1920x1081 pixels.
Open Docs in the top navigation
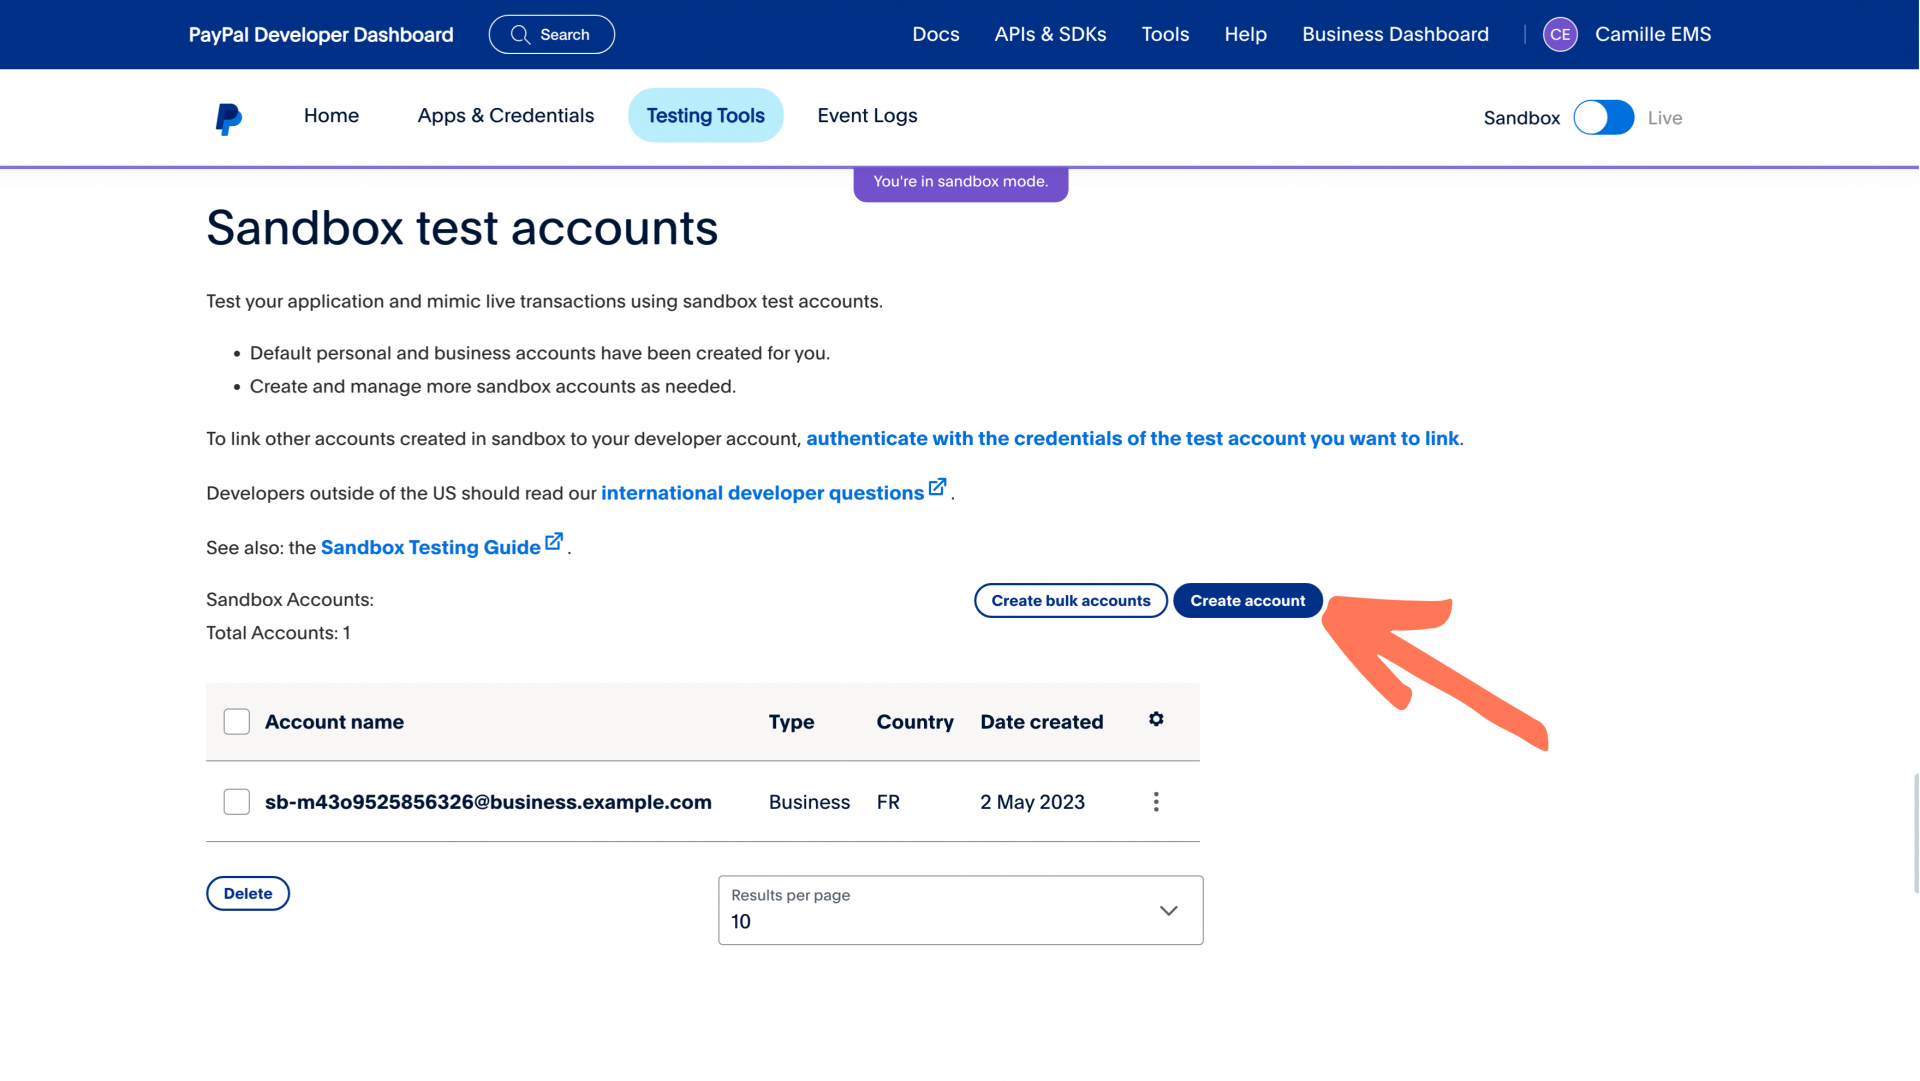935,35
